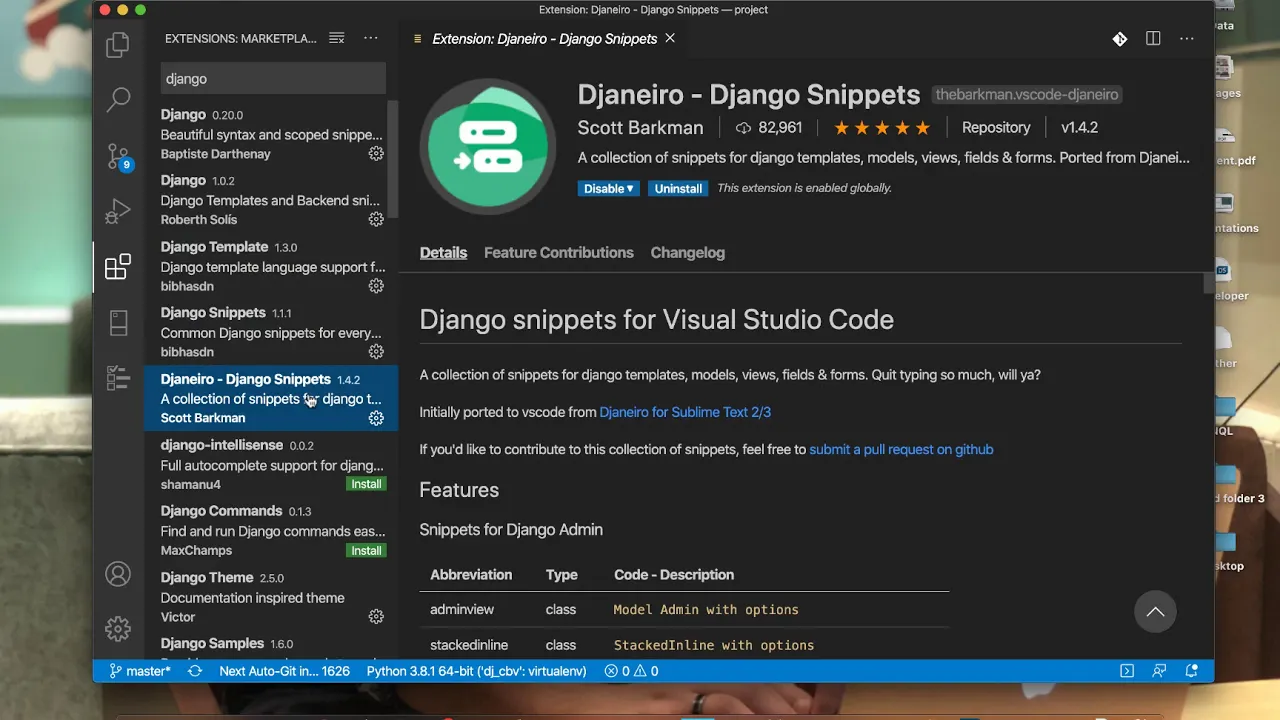The width and height of the screenshot is (1280, 720).
Task: Open gear menu for Djaneiro extension row
Action: click(376, 418)
